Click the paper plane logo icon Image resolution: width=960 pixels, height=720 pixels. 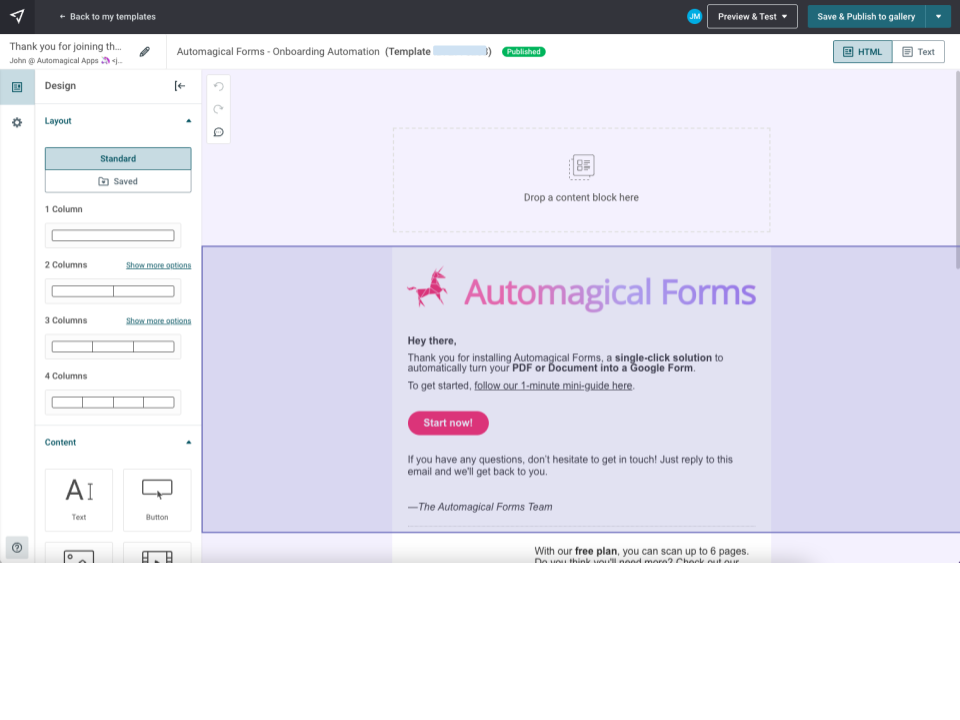[x=17, y=17]
